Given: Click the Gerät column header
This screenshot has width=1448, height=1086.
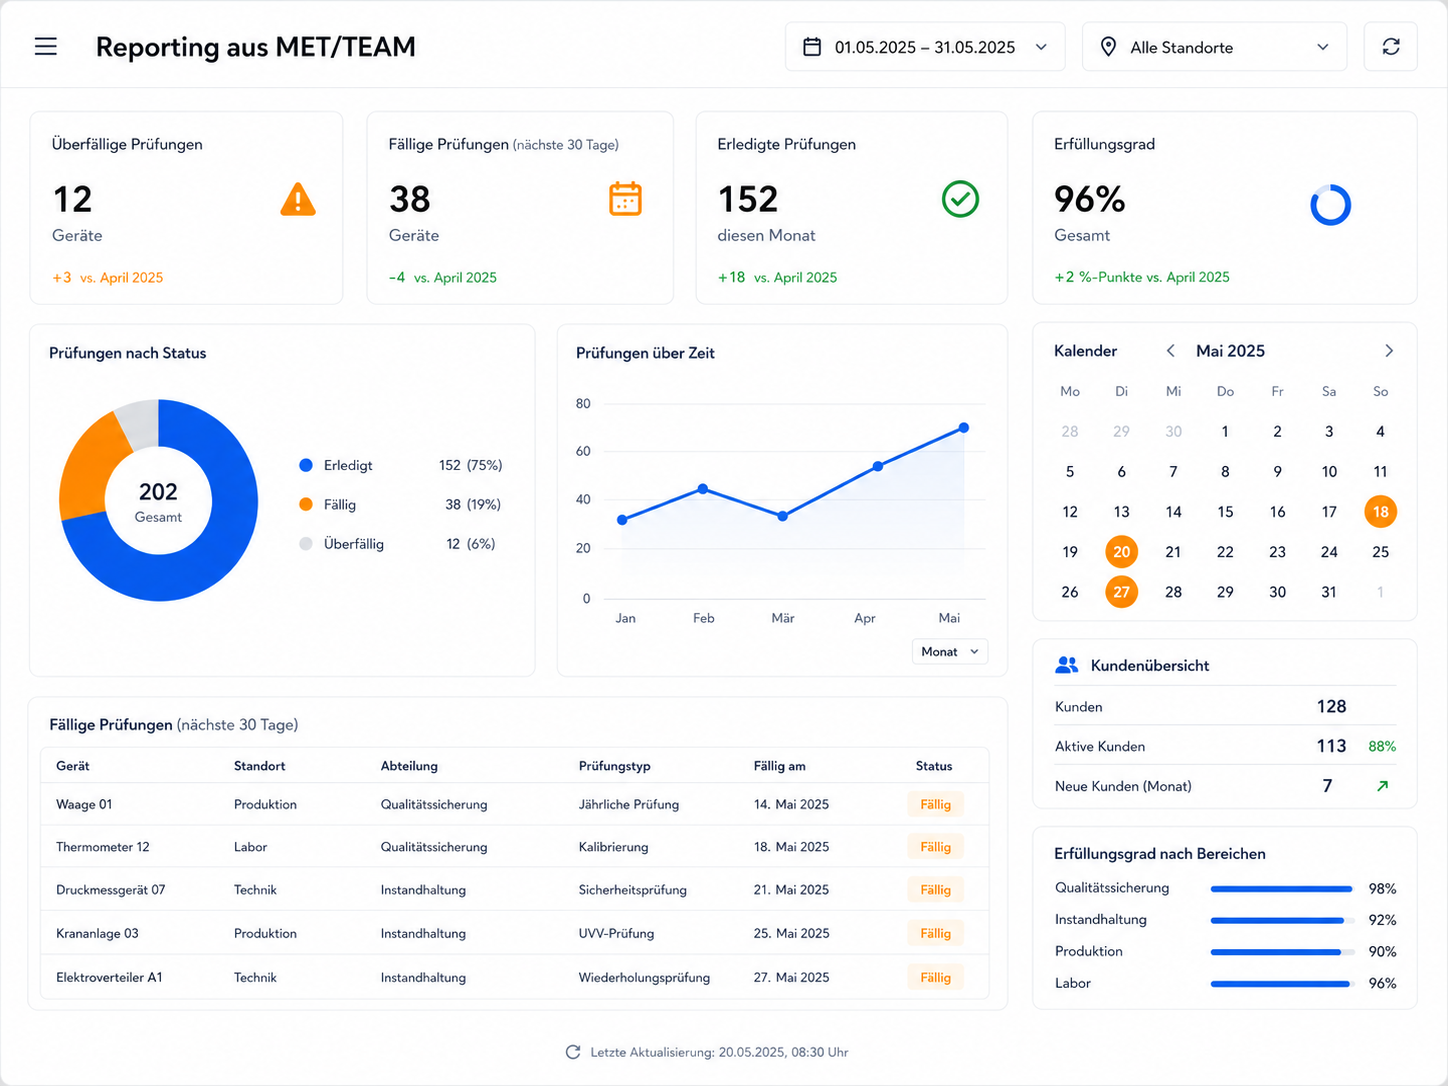Looking at the screenshot, I should click(x=73, y=766).
